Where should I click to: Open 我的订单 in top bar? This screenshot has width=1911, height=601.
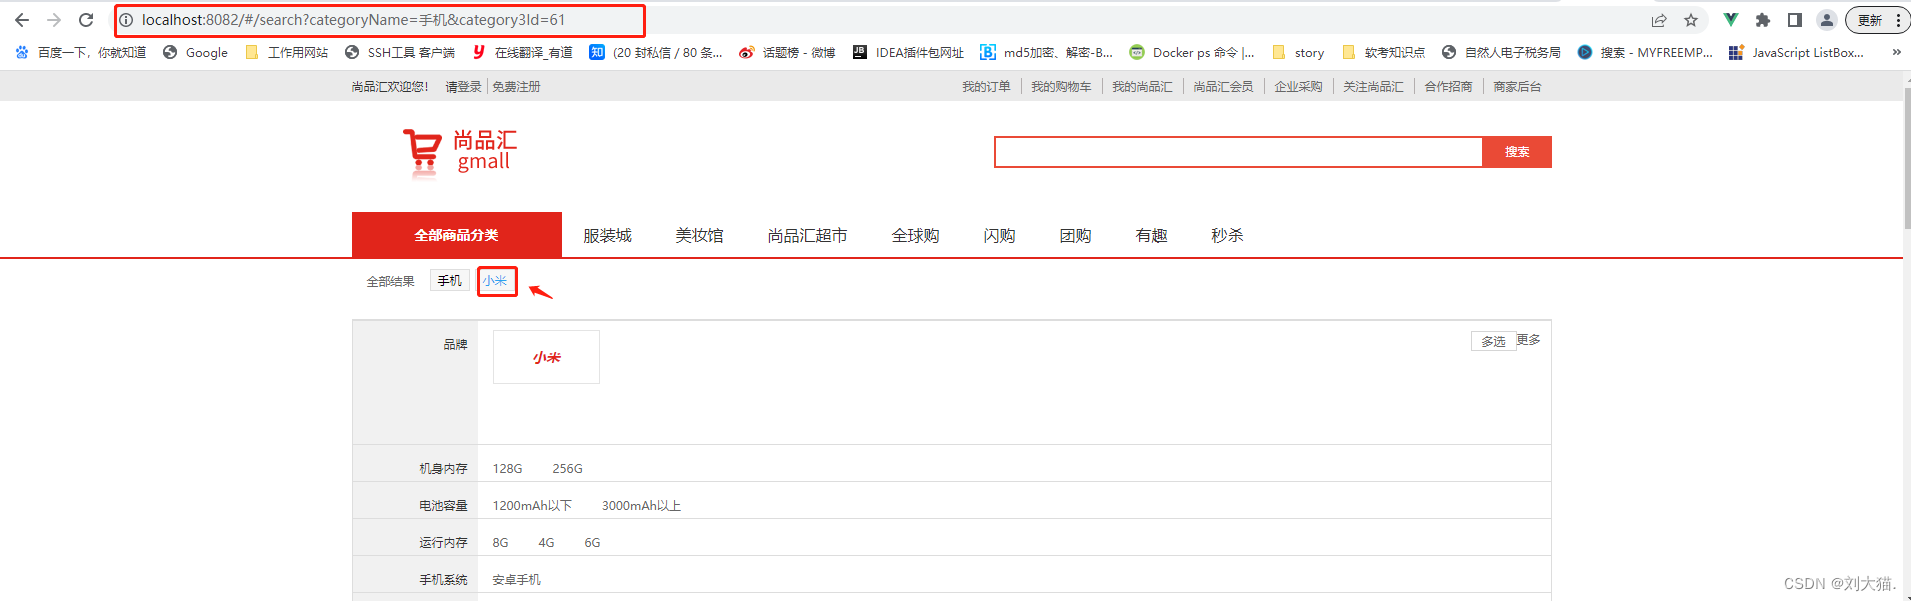point(986,87)
